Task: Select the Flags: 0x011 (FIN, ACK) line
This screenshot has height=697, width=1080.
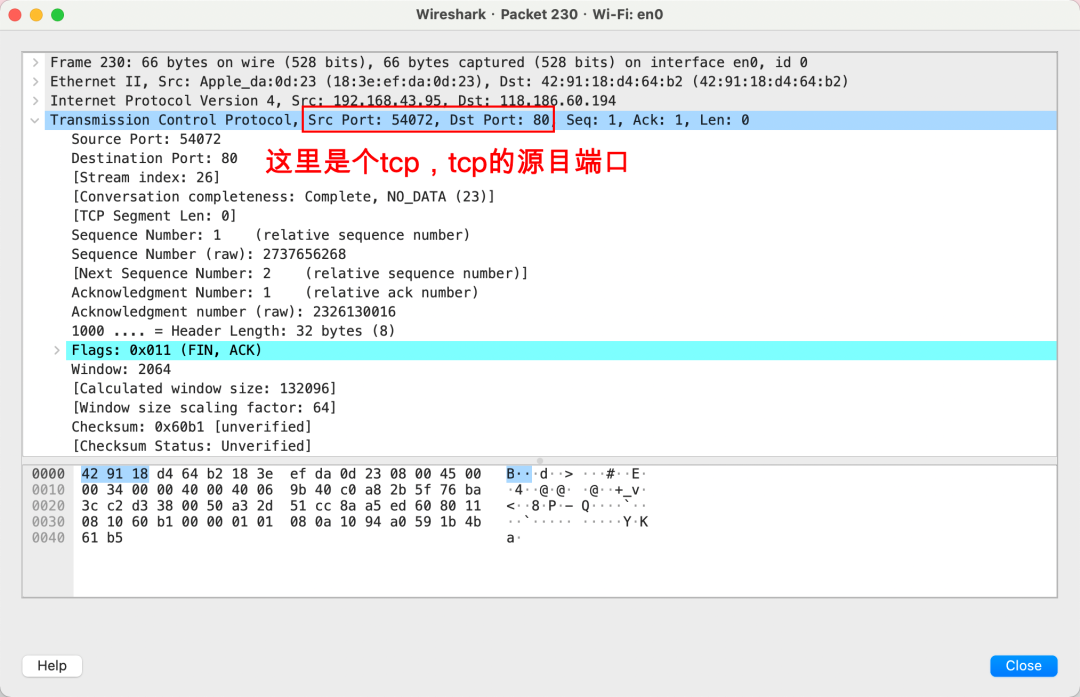Action: pos(561,351)
